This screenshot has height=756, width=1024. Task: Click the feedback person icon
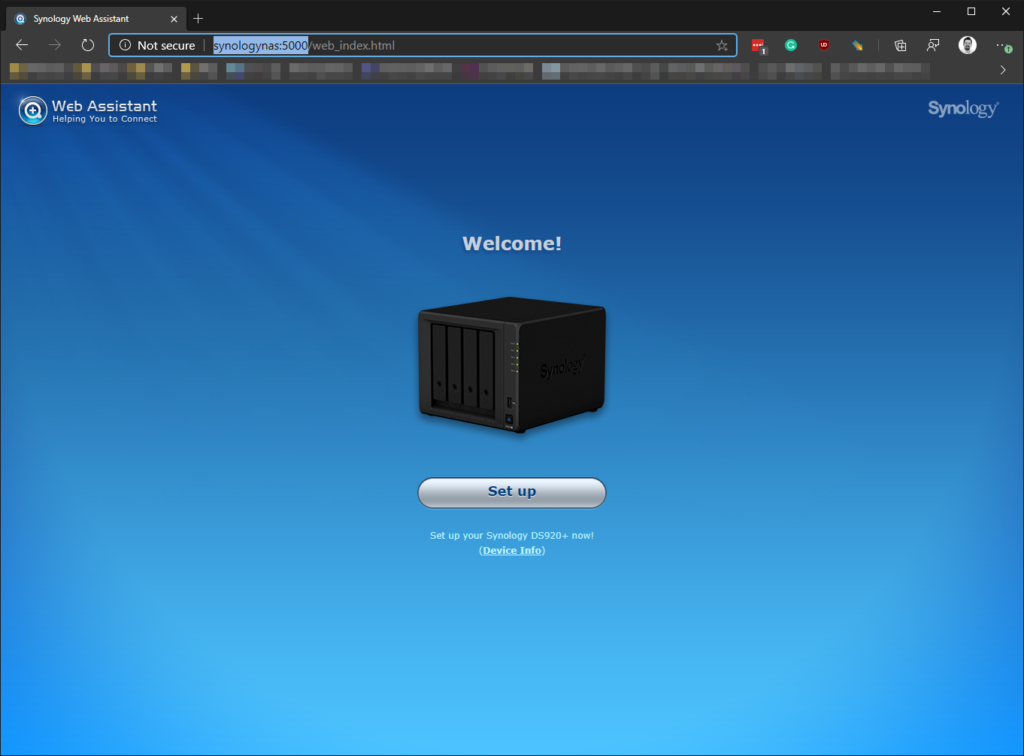933,45
